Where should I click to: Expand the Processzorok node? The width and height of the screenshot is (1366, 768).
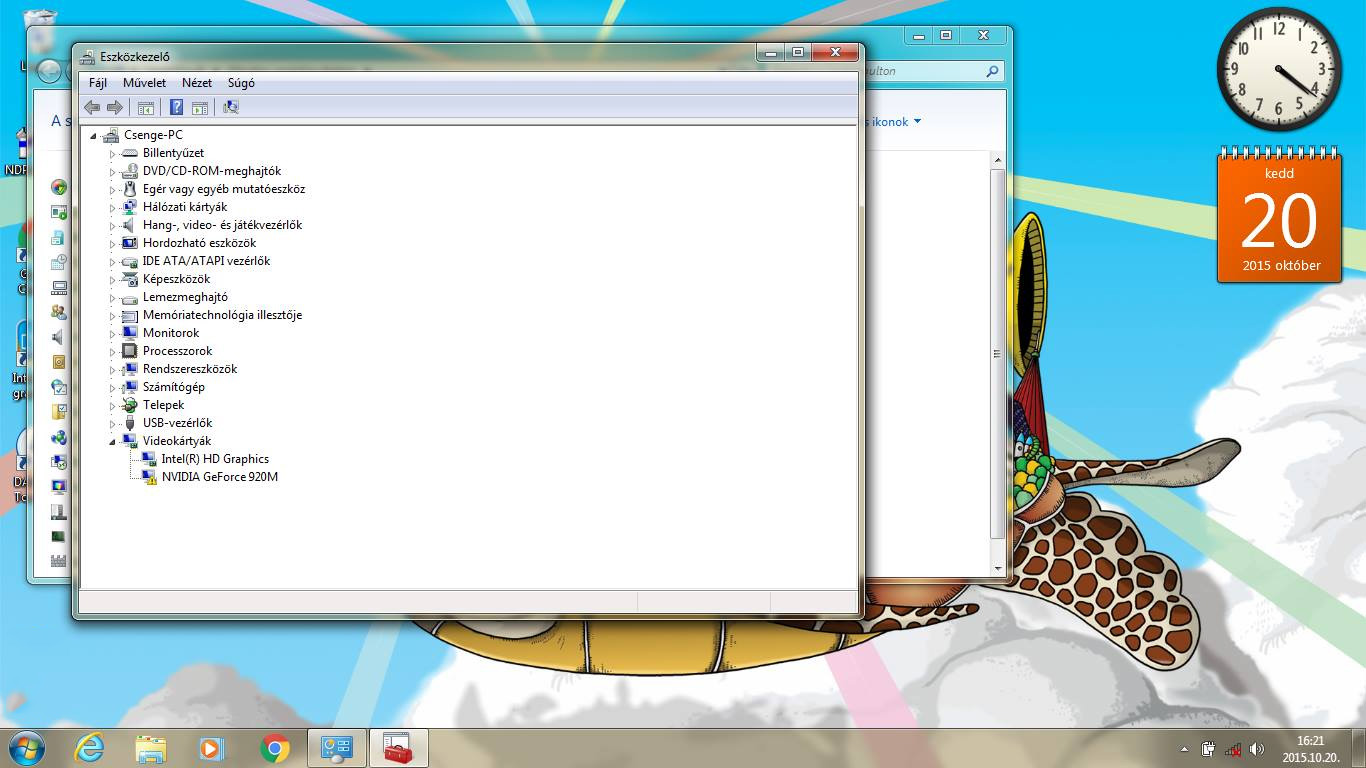pyautogui.click(x=112, y=352)
